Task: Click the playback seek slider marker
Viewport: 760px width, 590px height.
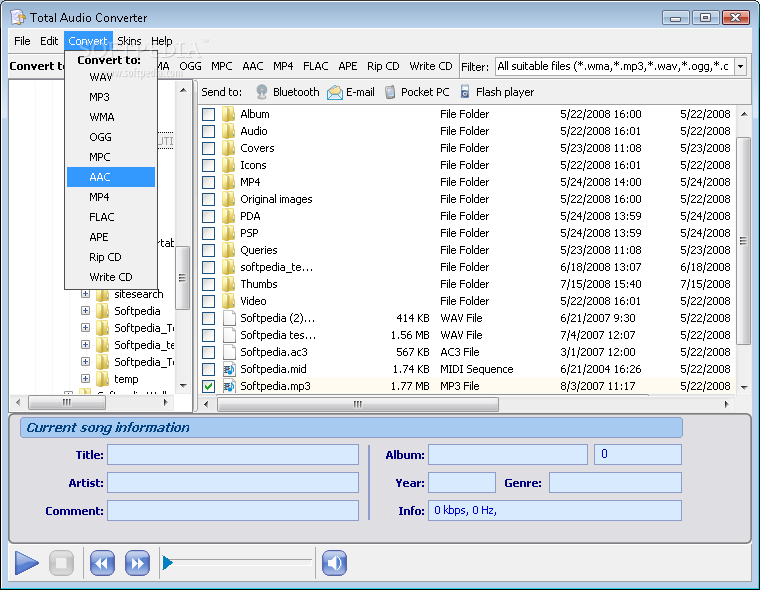Action: click(168, 563)
